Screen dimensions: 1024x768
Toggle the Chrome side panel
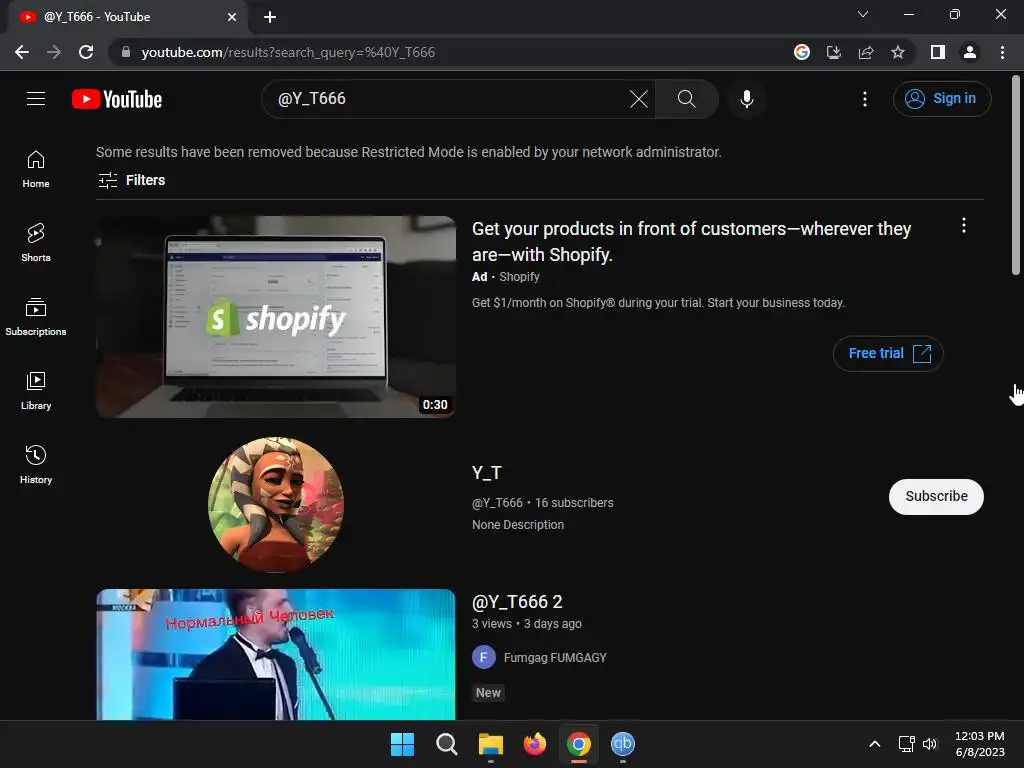click(938, 52)
